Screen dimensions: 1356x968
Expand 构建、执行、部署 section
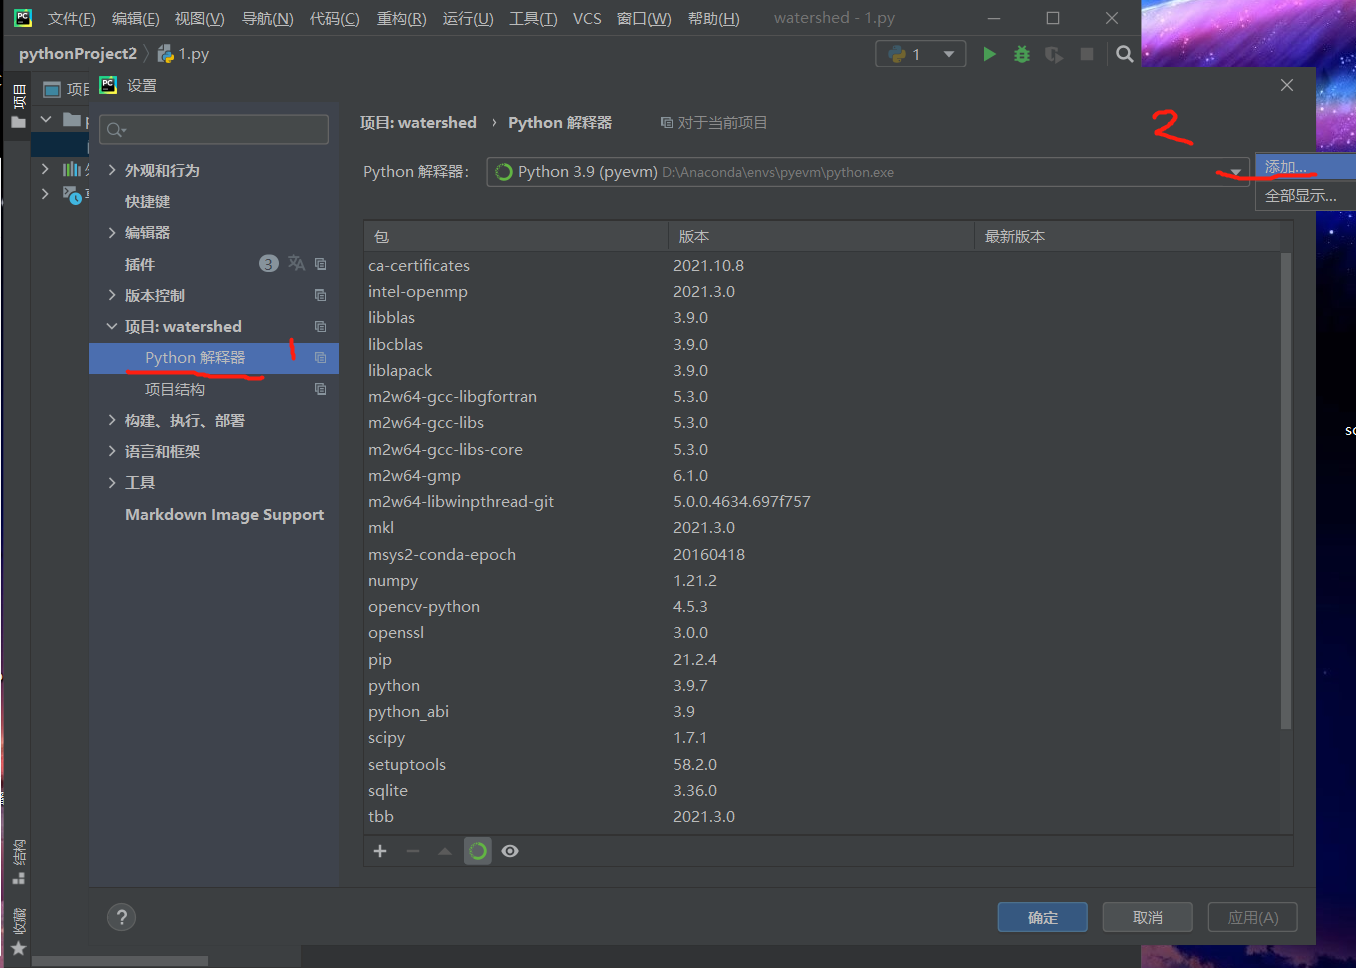(112, 420)
